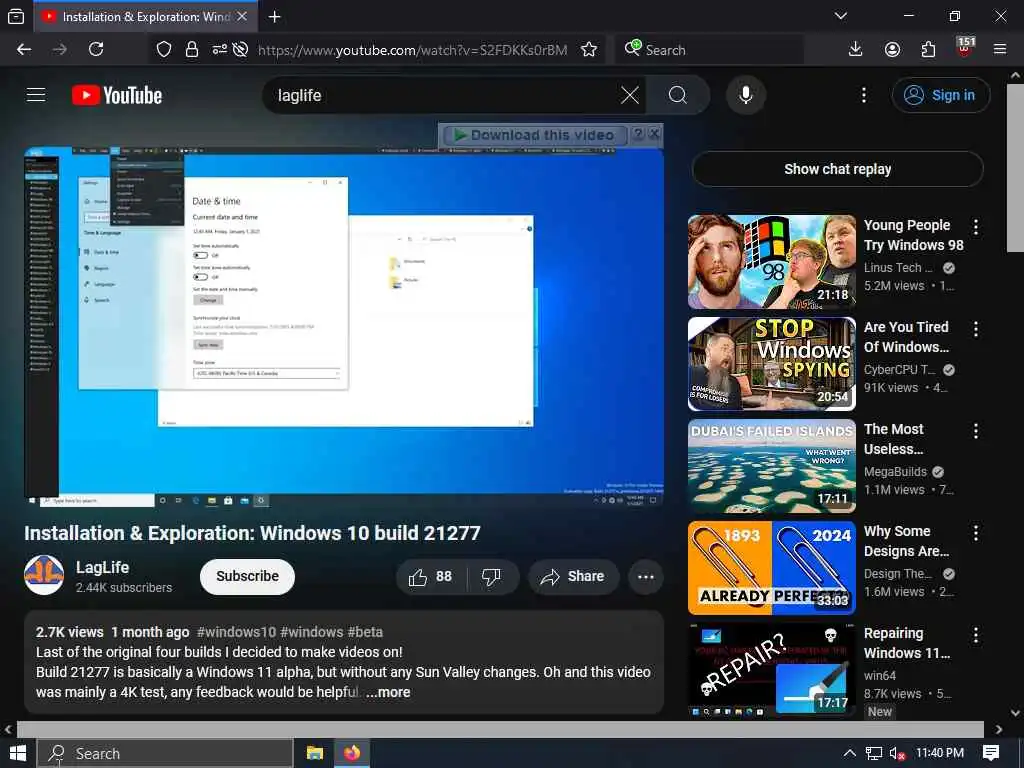Show chat replay
Image resolution: width=1024 pixels, height=768 pixels.
coord(837,169)
